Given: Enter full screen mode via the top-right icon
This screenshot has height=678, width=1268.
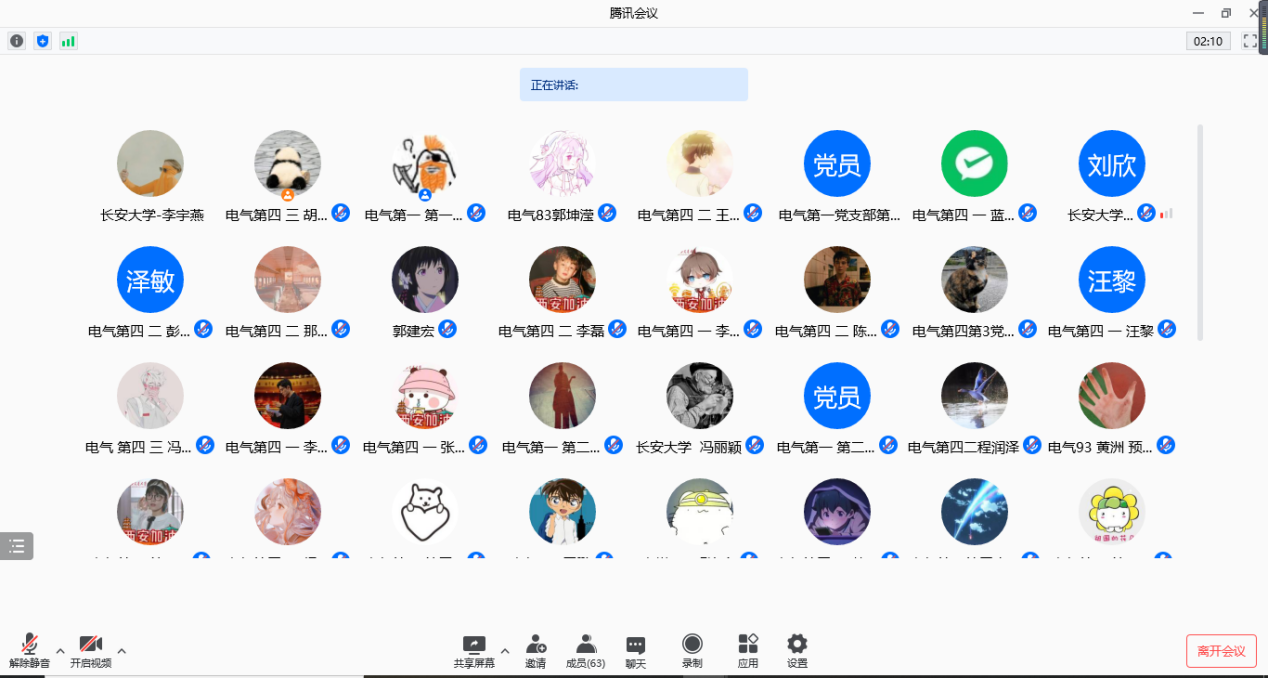Looking at the screenshot, I should [1250, 41].
